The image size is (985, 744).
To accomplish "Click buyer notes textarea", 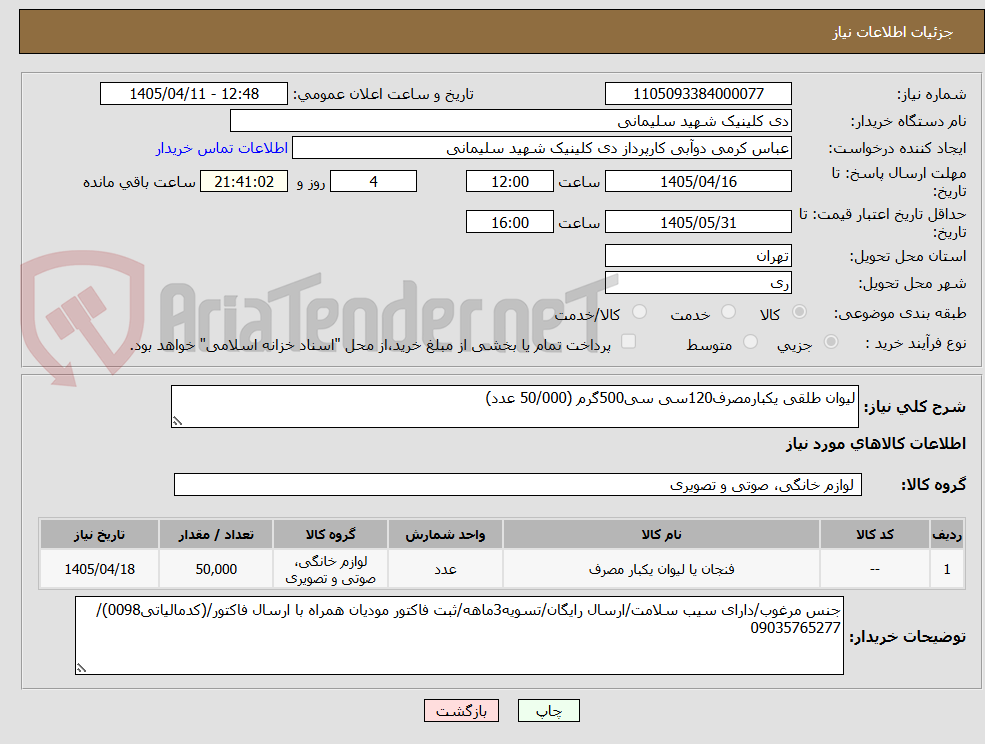I will pos(459,635).
